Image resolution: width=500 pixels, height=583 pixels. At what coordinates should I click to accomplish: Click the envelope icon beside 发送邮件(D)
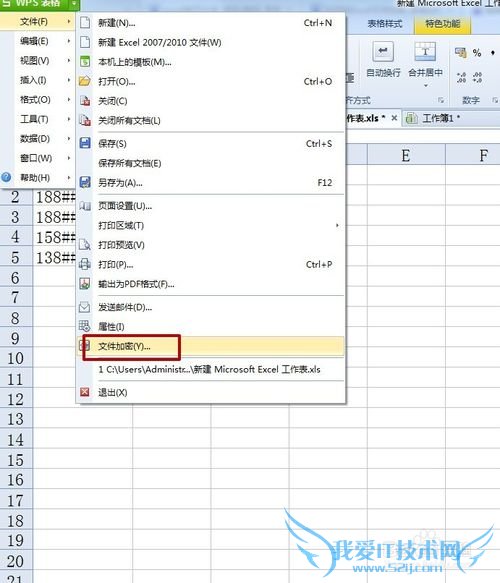click(84, 307)
